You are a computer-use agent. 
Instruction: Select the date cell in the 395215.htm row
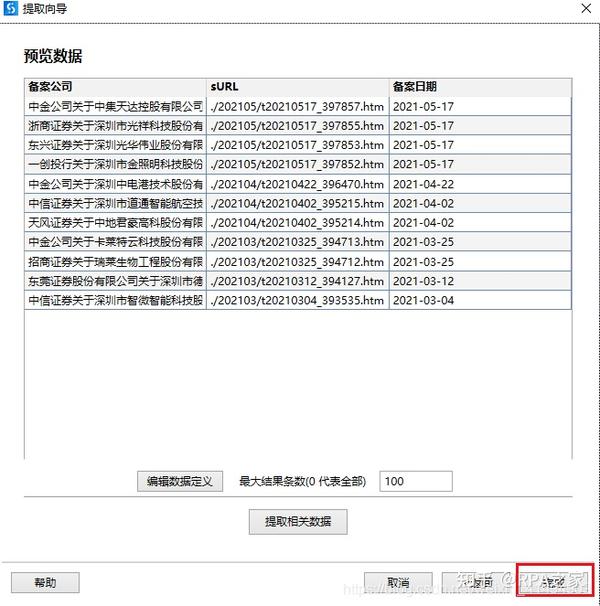pos(480,203)
